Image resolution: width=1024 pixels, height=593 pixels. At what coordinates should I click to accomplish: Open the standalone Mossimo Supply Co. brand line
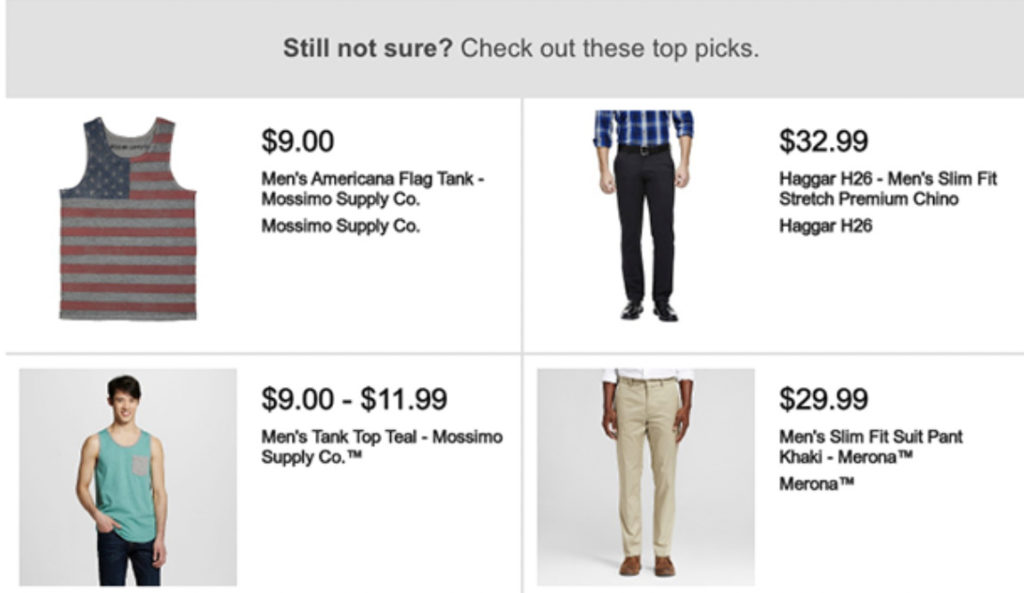(340, 226)
